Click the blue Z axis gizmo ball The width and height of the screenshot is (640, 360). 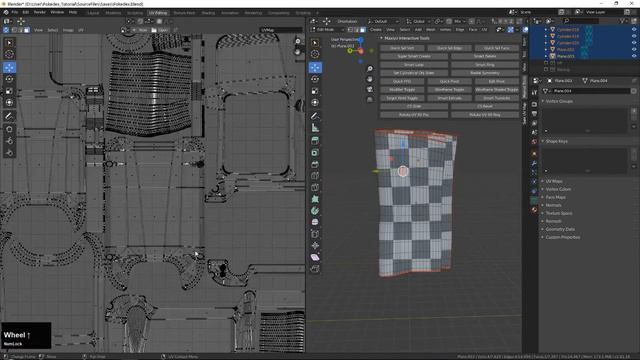click(x=361, y=40)
